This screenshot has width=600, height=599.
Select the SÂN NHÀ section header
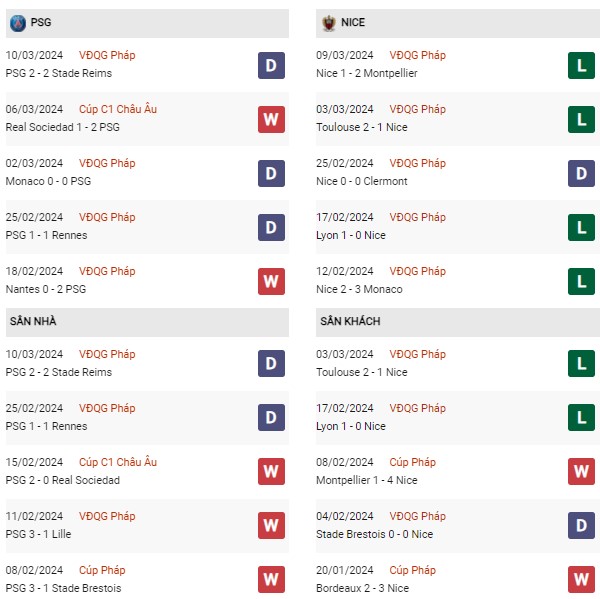[x=147, y=322]
